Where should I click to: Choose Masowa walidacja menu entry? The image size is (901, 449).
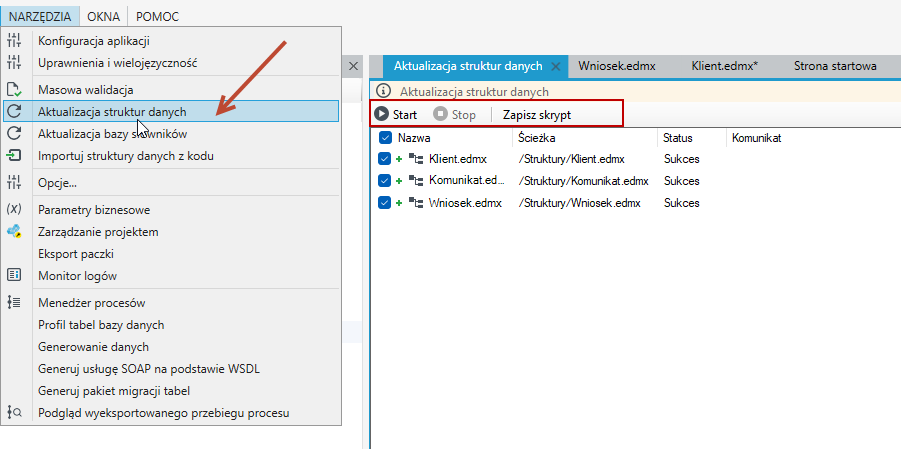pyautogui.click(x=171, y=90)
